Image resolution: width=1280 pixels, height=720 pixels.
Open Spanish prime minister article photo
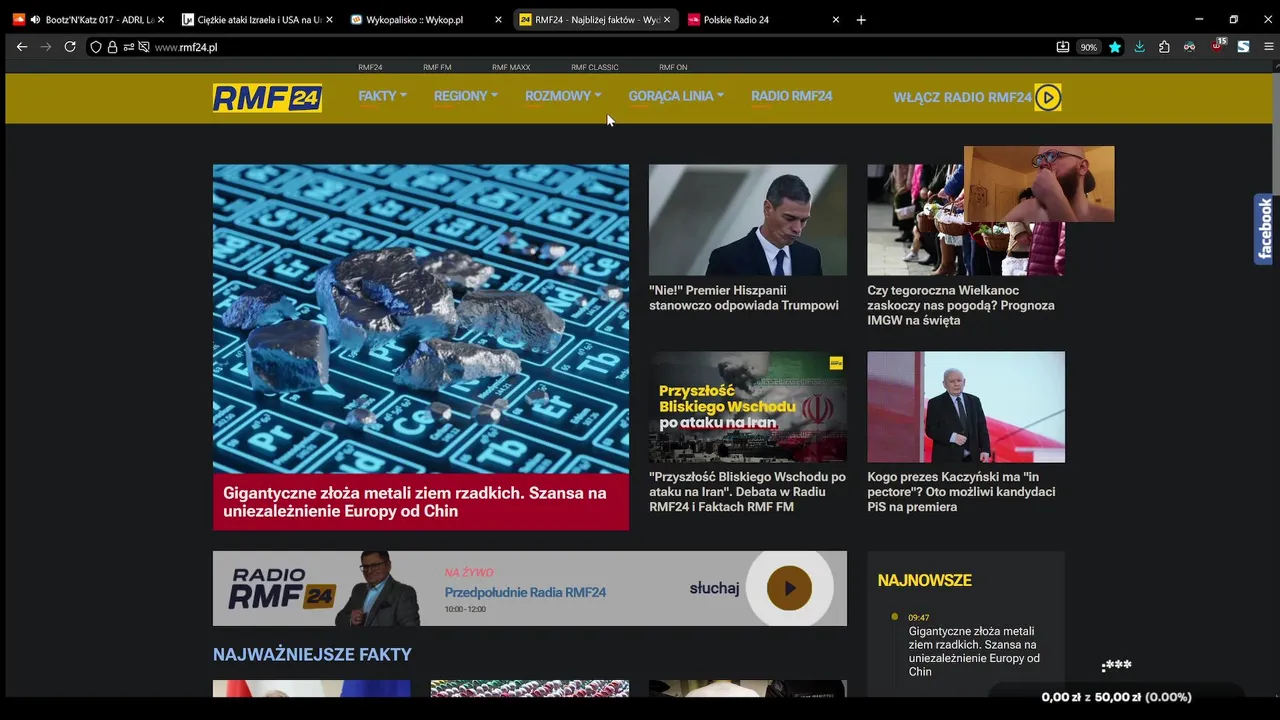[x=747, y=220]
